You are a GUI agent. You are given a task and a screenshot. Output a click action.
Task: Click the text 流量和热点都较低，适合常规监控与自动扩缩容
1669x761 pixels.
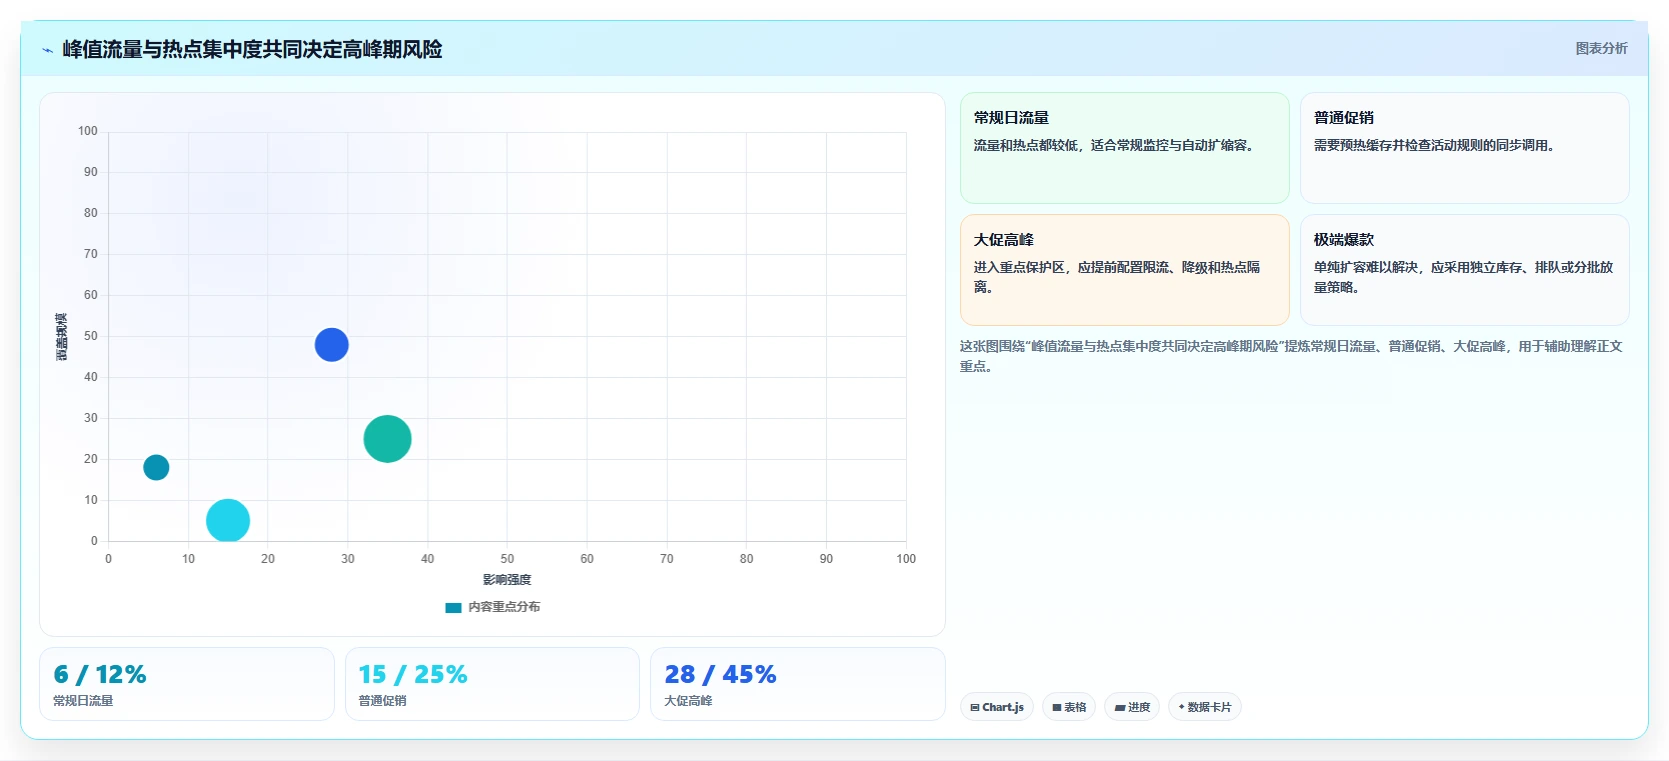1117,145
